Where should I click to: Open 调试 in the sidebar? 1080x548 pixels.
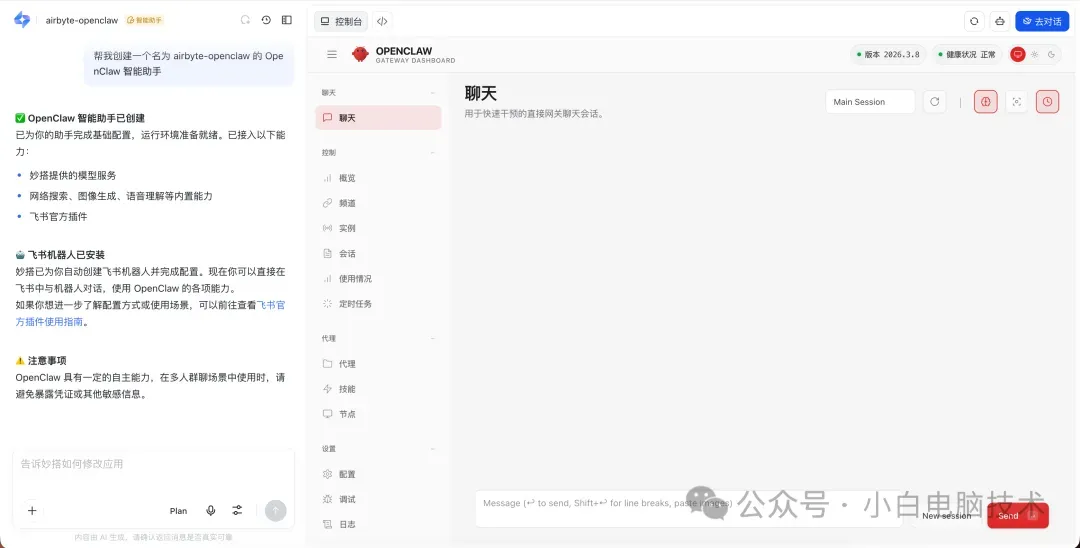(378, 499)
